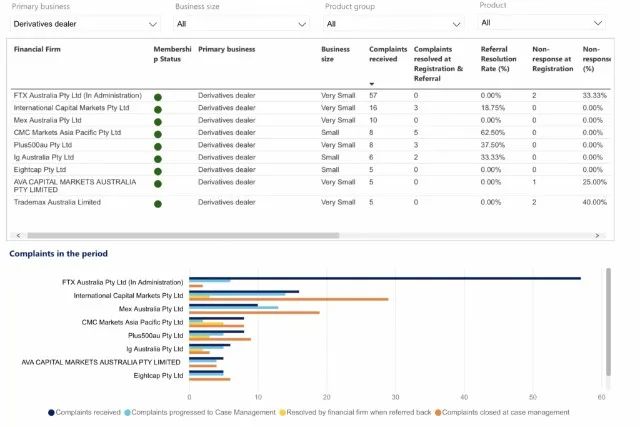Click Ig Australia status green dot
This screenshot has height=427, width=640.
click(158, 159)
